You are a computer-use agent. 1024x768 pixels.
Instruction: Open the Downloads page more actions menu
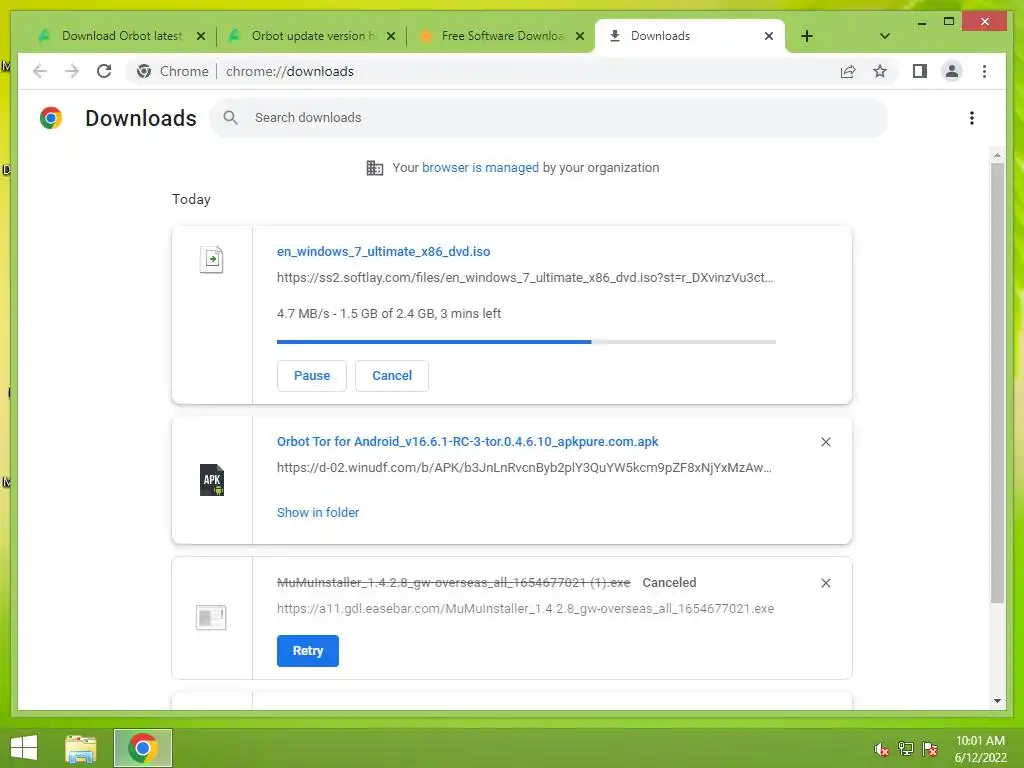(972, 118)
